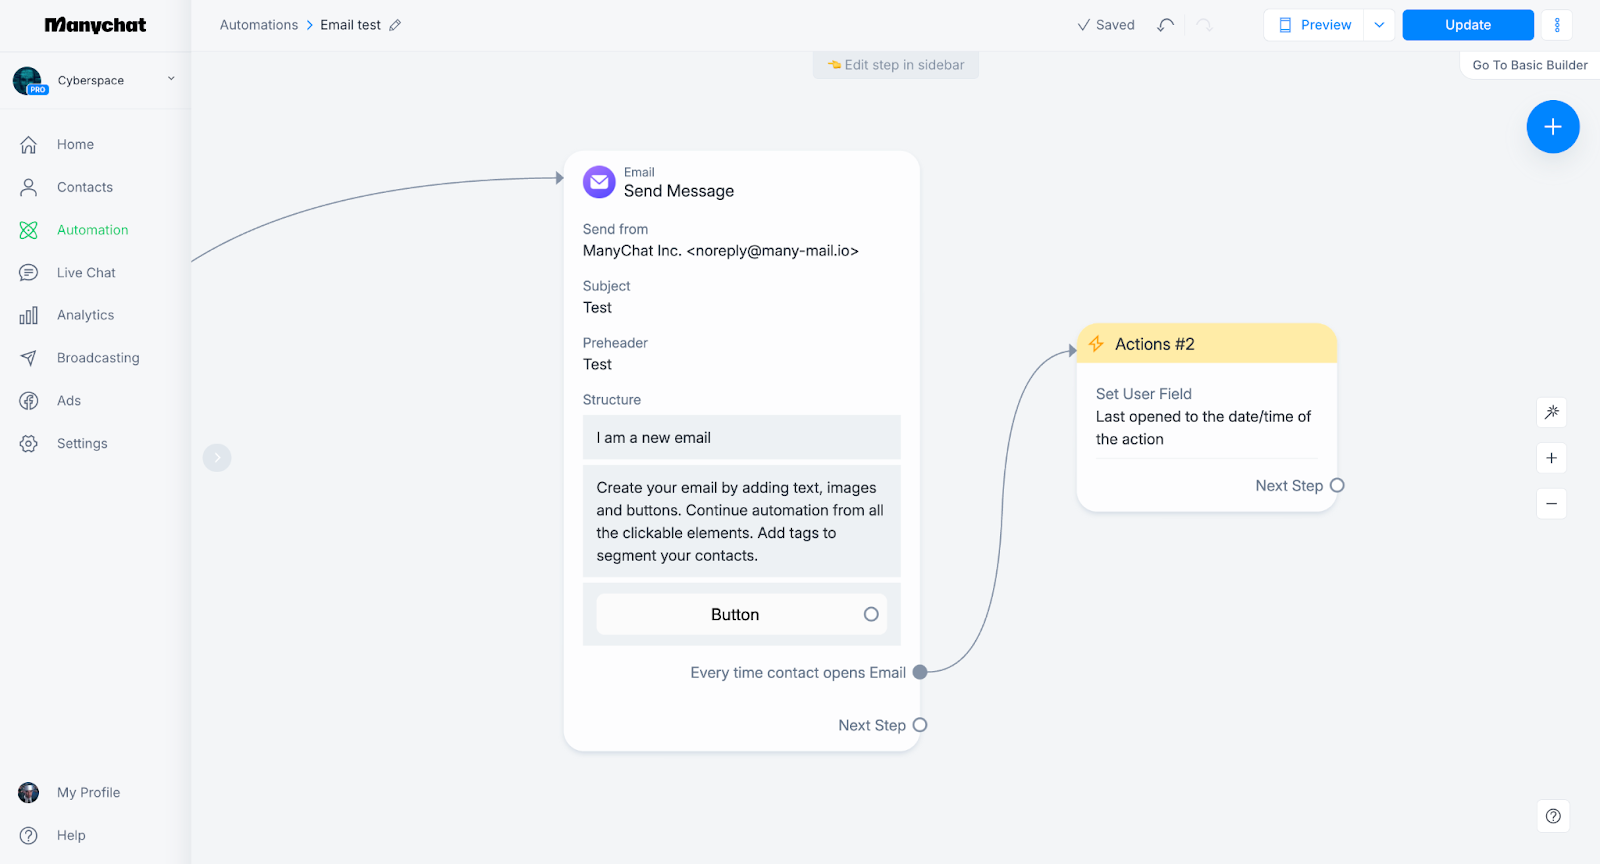Image resolution: width=1600 pixels, height=864 pixels.
Task: Open Live Chat from the sidebar
Action: click(x=86, y=273)
